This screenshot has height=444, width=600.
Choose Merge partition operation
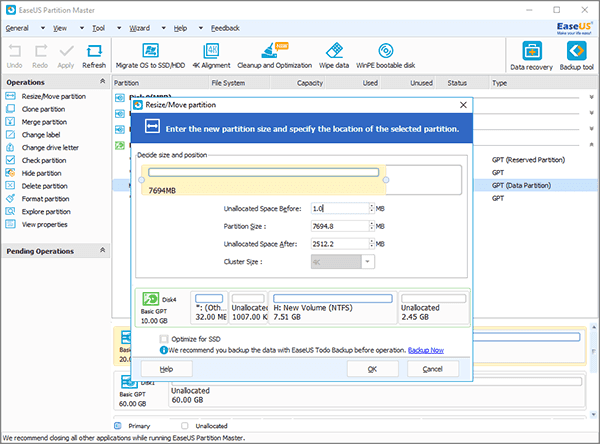[36, 122]
